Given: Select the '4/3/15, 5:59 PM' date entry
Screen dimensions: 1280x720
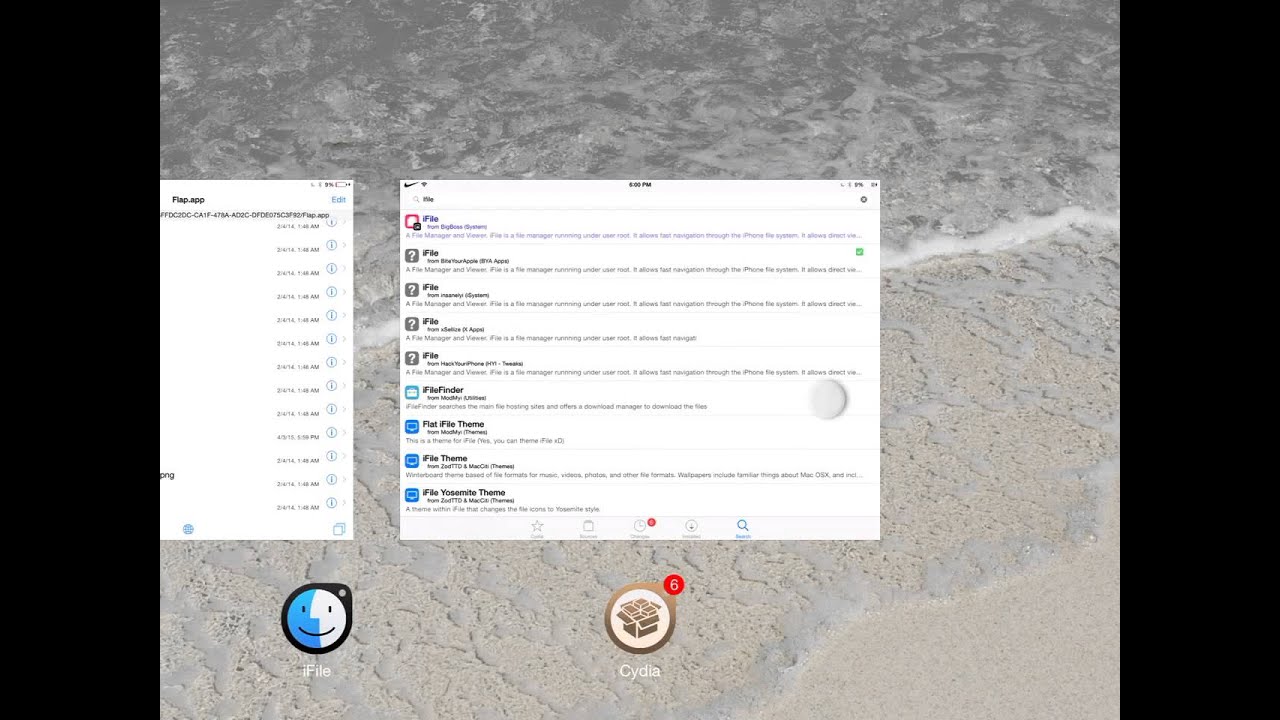Looking at the screenshot, I should (298, 437).
